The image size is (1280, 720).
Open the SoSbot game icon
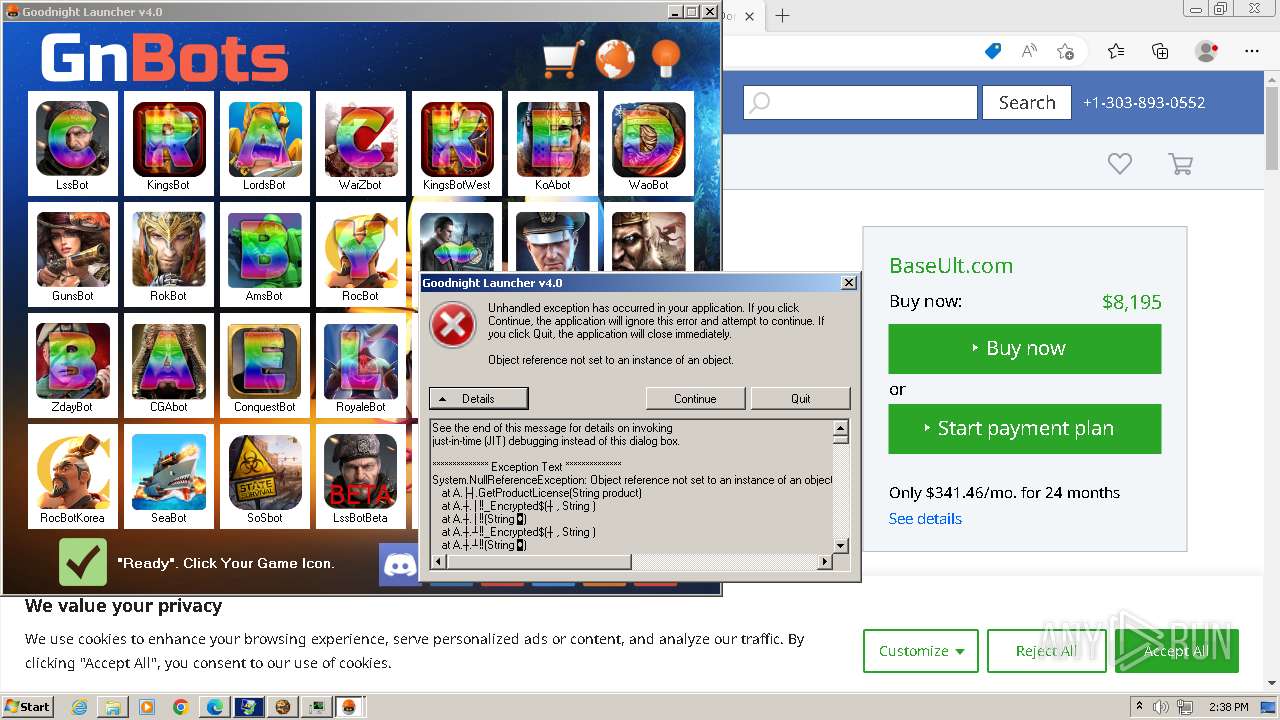tap(265, 475)
